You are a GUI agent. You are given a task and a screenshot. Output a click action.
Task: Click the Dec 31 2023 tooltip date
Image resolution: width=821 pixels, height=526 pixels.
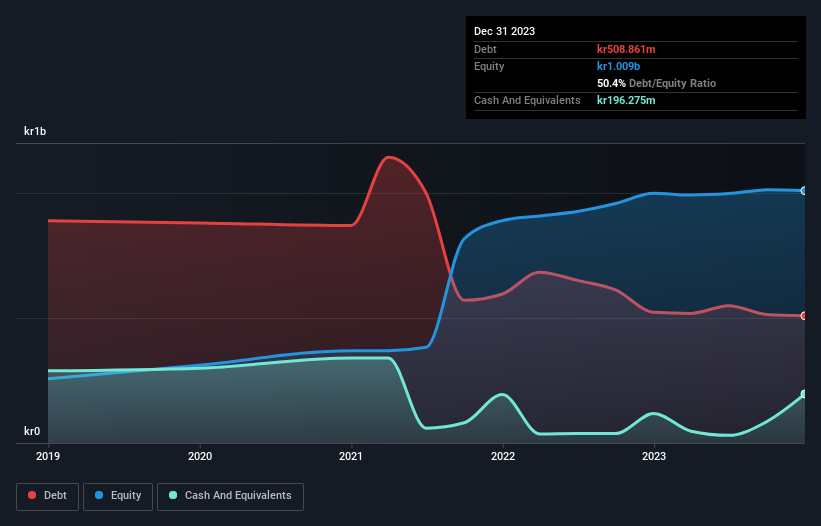coord(504,31)
